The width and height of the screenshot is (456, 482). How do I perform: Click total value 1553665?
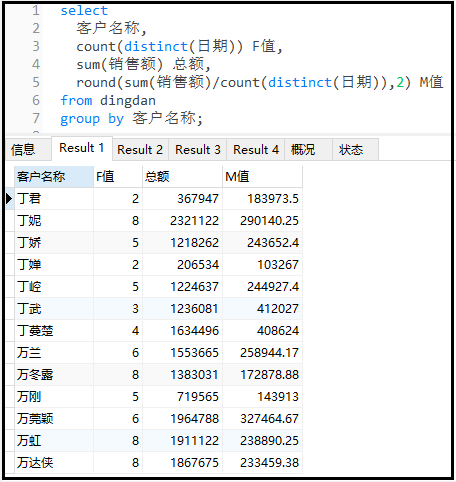(182, 353)
